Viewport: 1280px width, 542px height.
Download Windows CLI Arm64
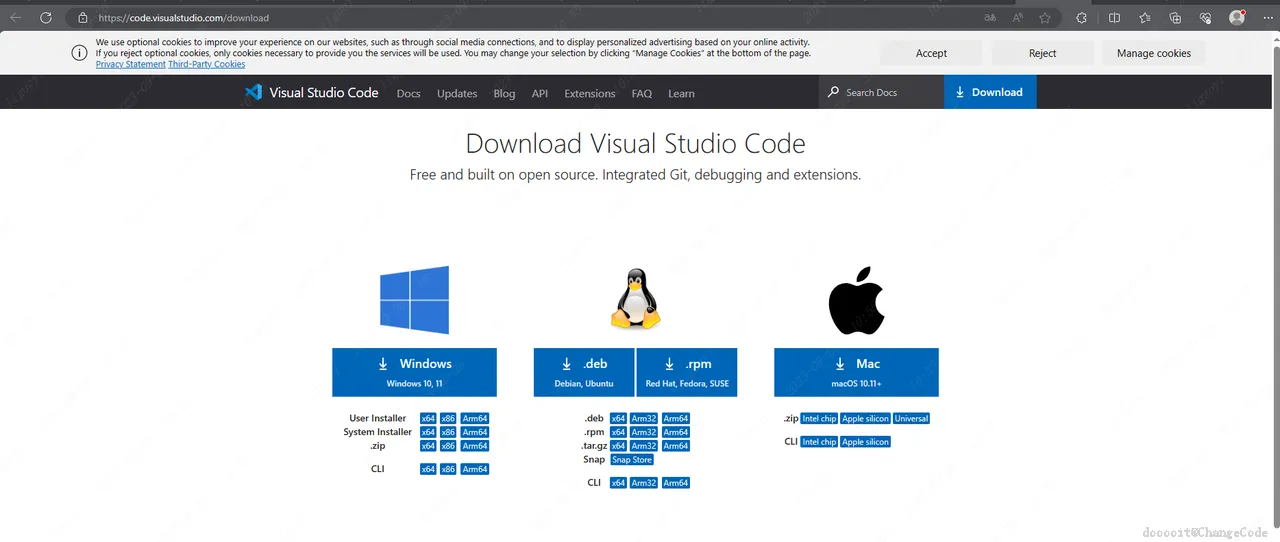475,469
